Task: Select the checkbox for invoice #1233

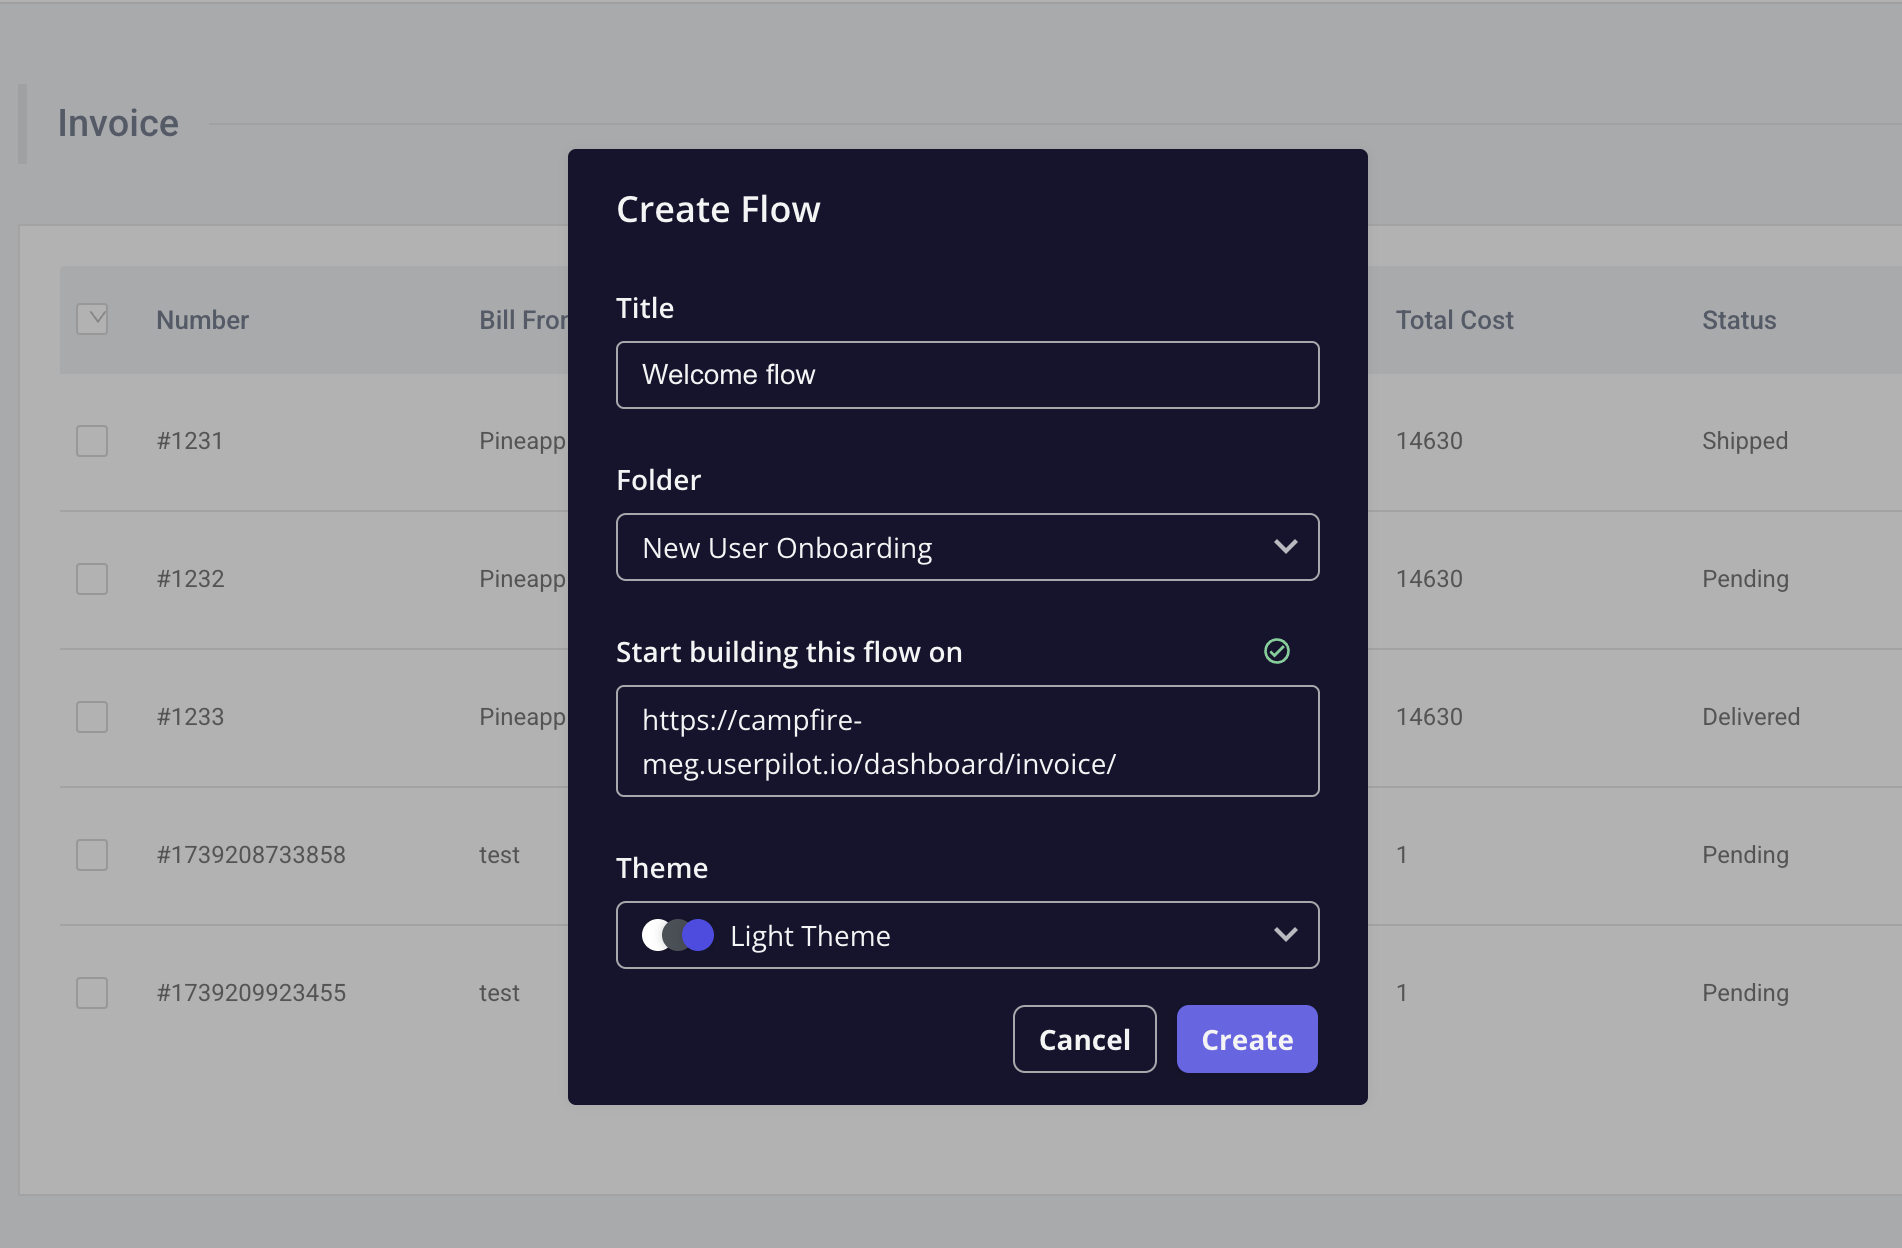Action: pyautogui.click(x=92, y=717)
